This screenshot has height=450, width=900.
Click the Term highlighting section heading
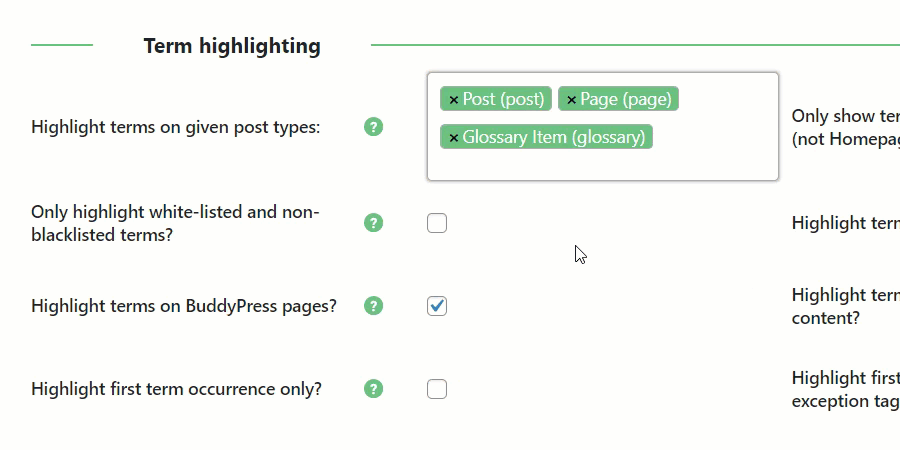[232, 46]
